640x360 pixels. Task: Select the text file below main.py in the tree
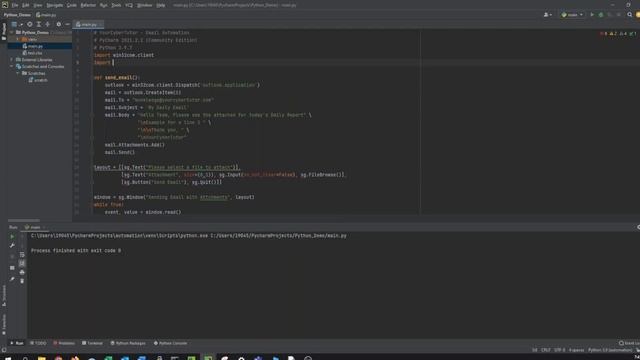[x=35, y=53]
